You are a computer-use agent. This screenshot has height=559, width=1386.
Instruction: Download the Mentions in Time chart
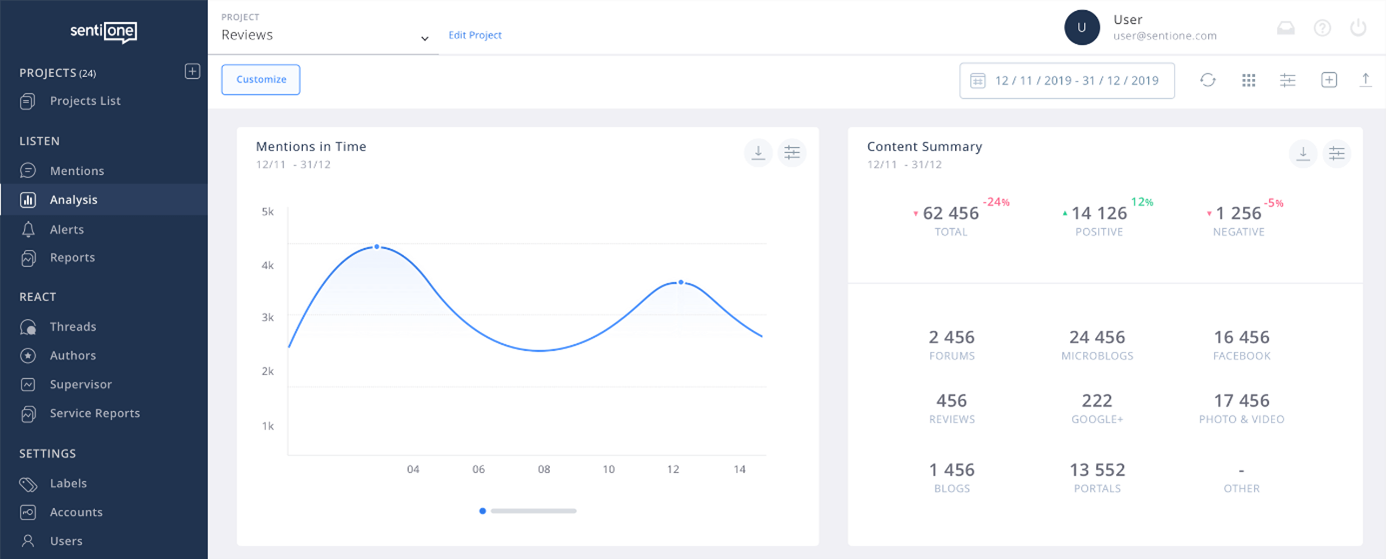click(x=758, y=153)
